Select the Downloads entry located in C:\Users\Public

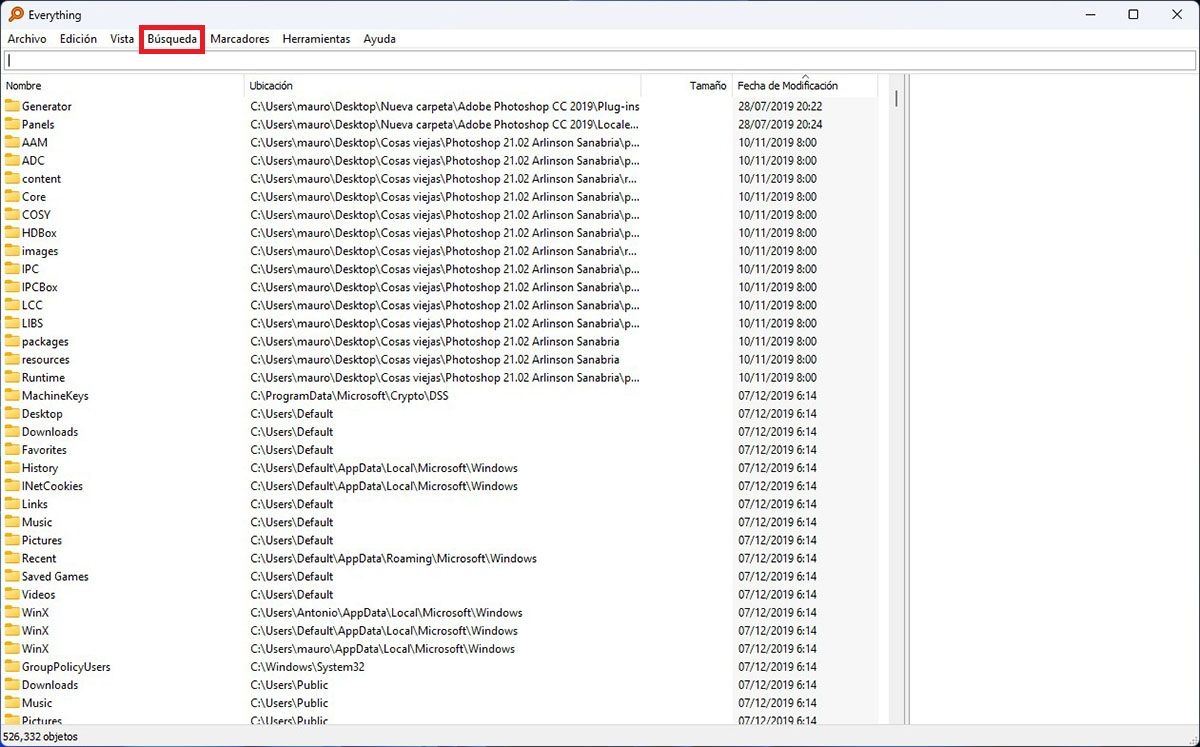point(50,684)
